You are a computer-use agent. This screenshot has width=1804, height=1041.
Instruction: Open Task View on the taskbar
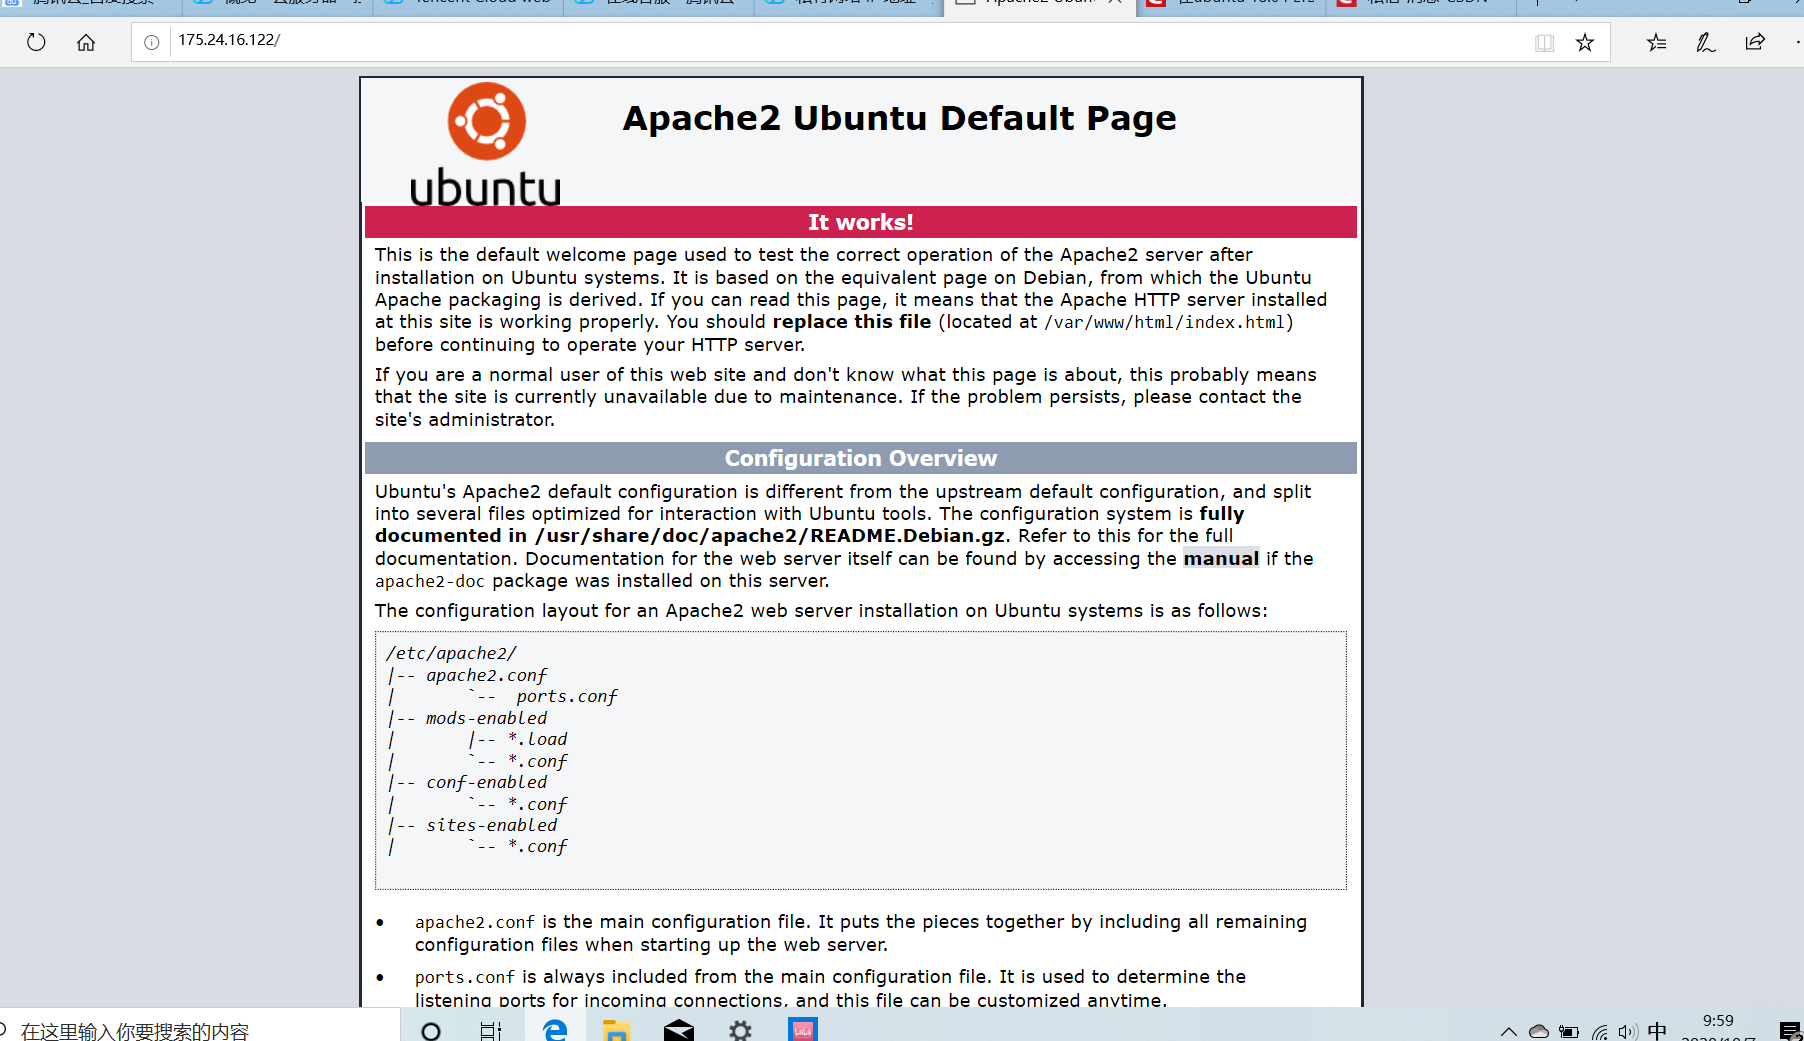click(491, 1030)
